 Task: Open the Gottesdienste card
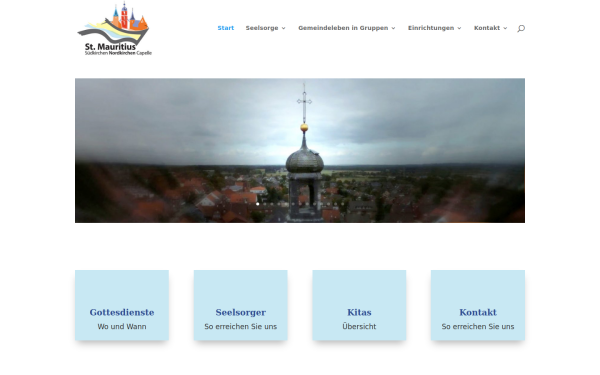tap(122, 305)
